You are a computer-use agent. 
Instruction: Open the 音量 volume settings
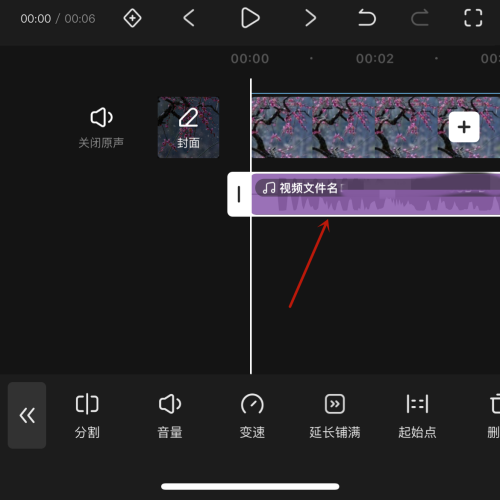click(x=170, y=416)
